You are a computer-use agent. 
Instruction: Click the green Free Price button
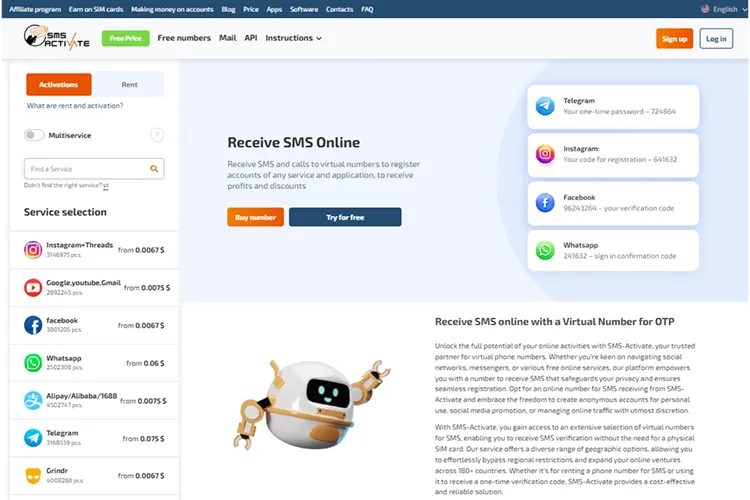click(x=125, y=38)
